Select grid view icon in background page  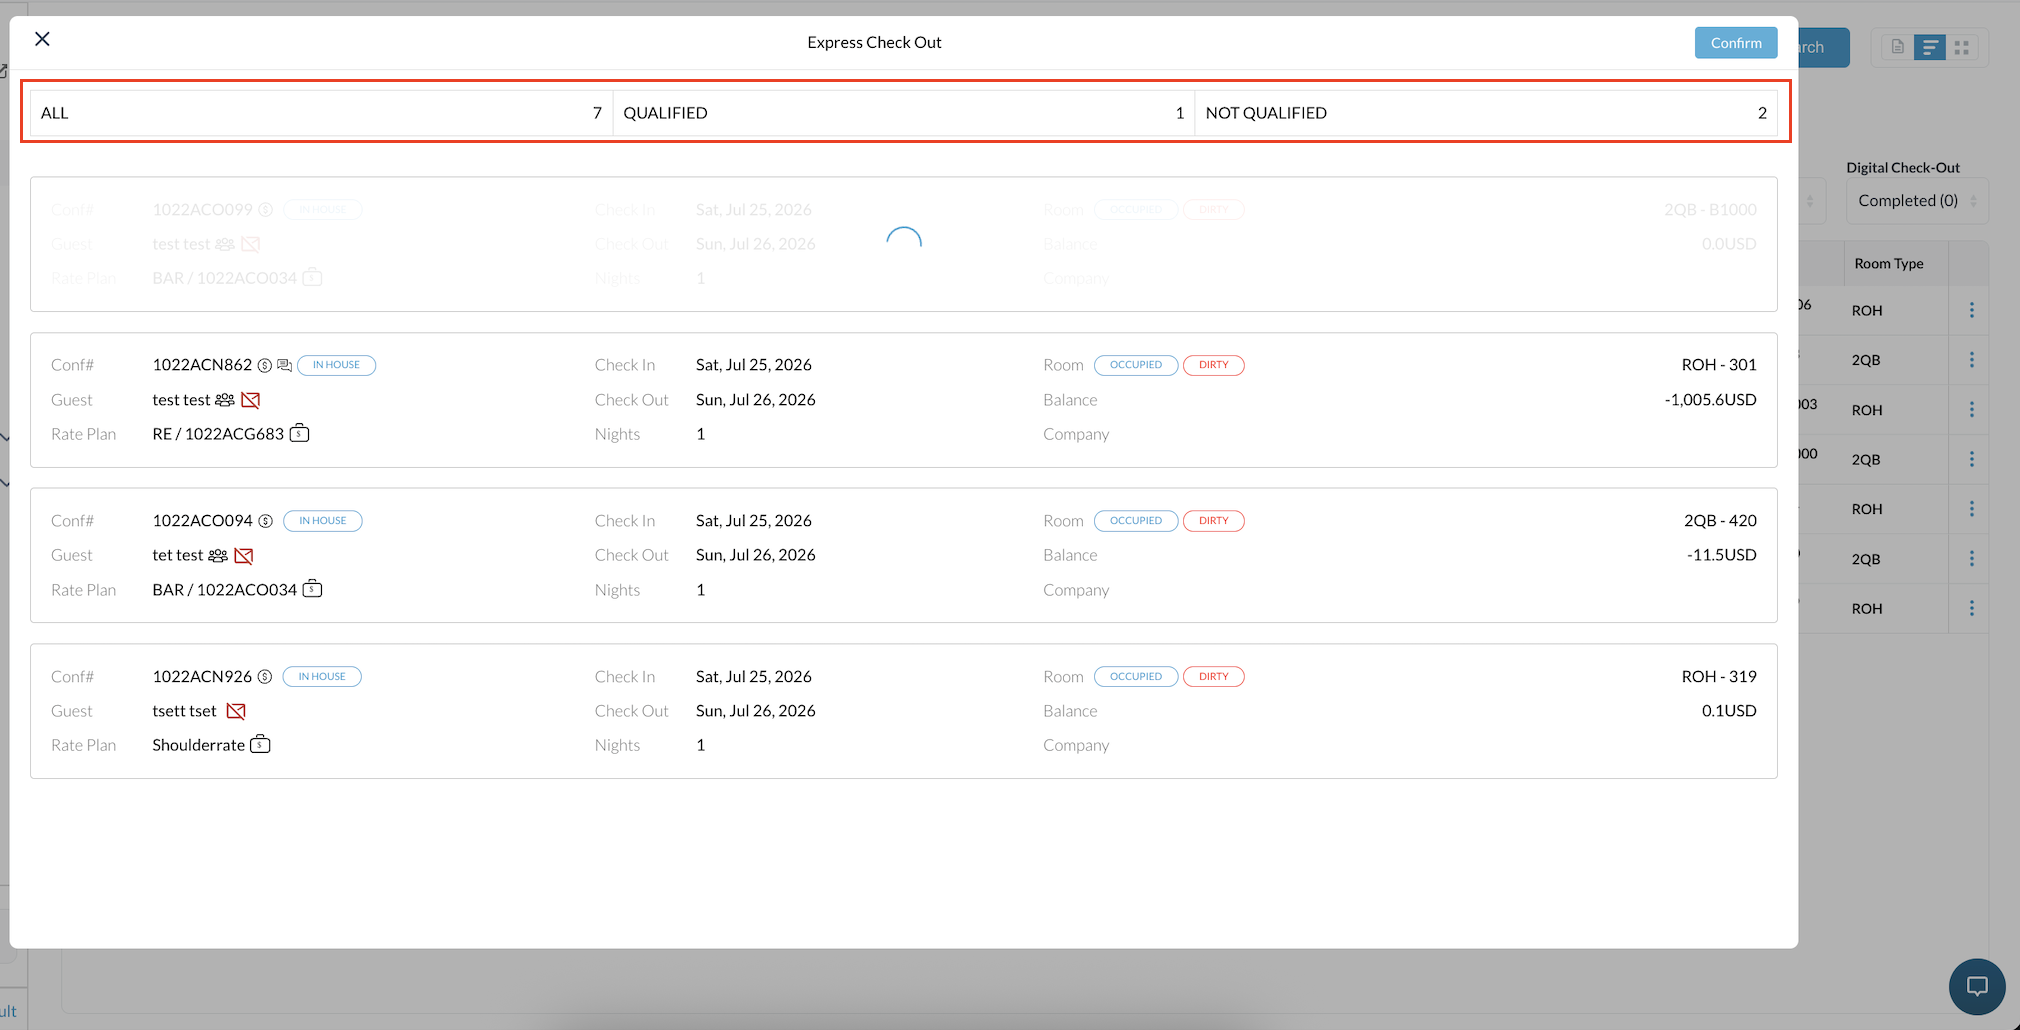1961,47
